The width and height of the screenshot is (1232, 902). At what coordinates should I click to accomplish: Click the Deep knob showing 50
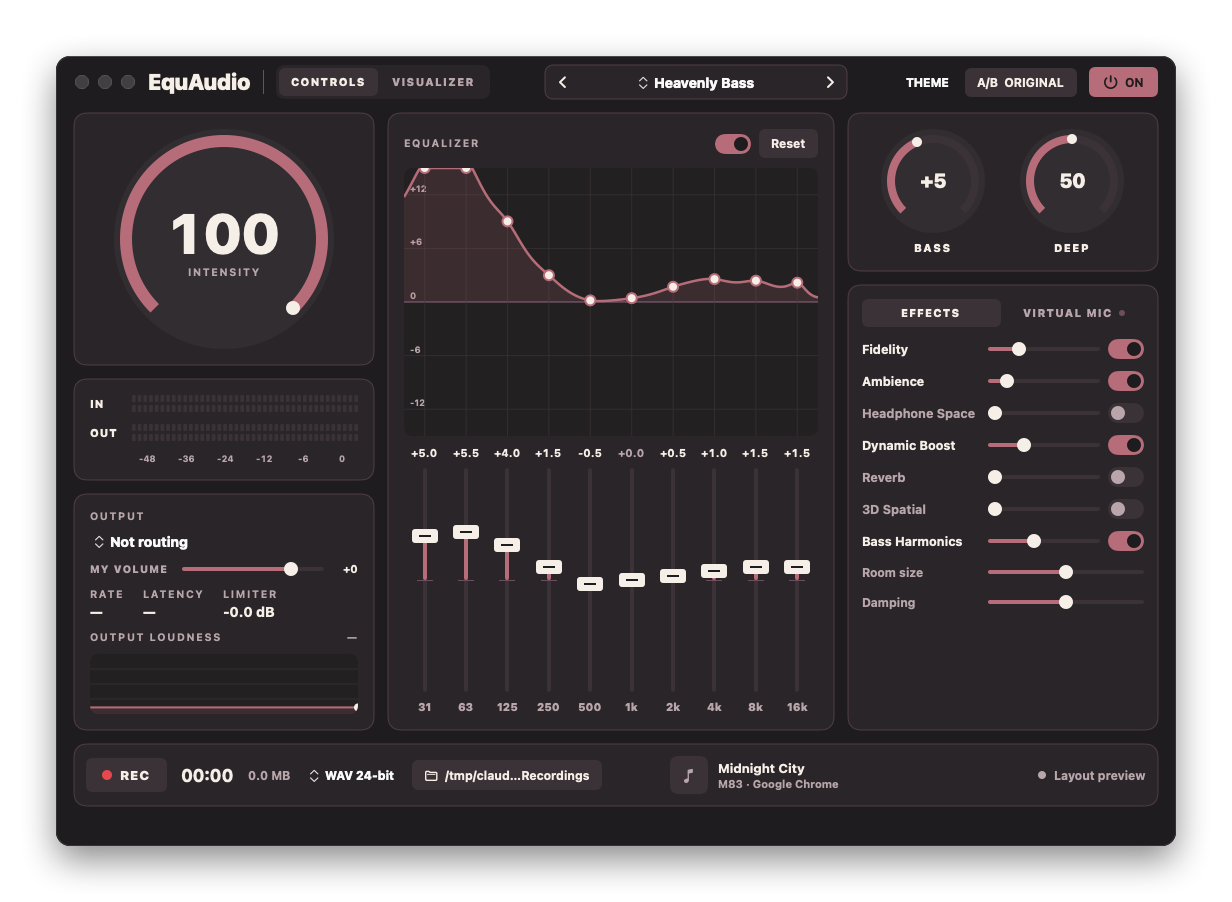[1072, 182]
